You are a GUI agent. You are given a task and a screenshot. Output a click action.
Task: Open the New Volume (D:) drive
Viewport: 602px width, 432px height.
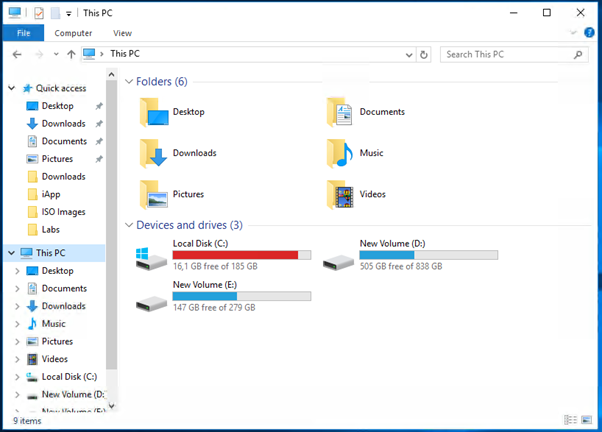tap(339, 258)
